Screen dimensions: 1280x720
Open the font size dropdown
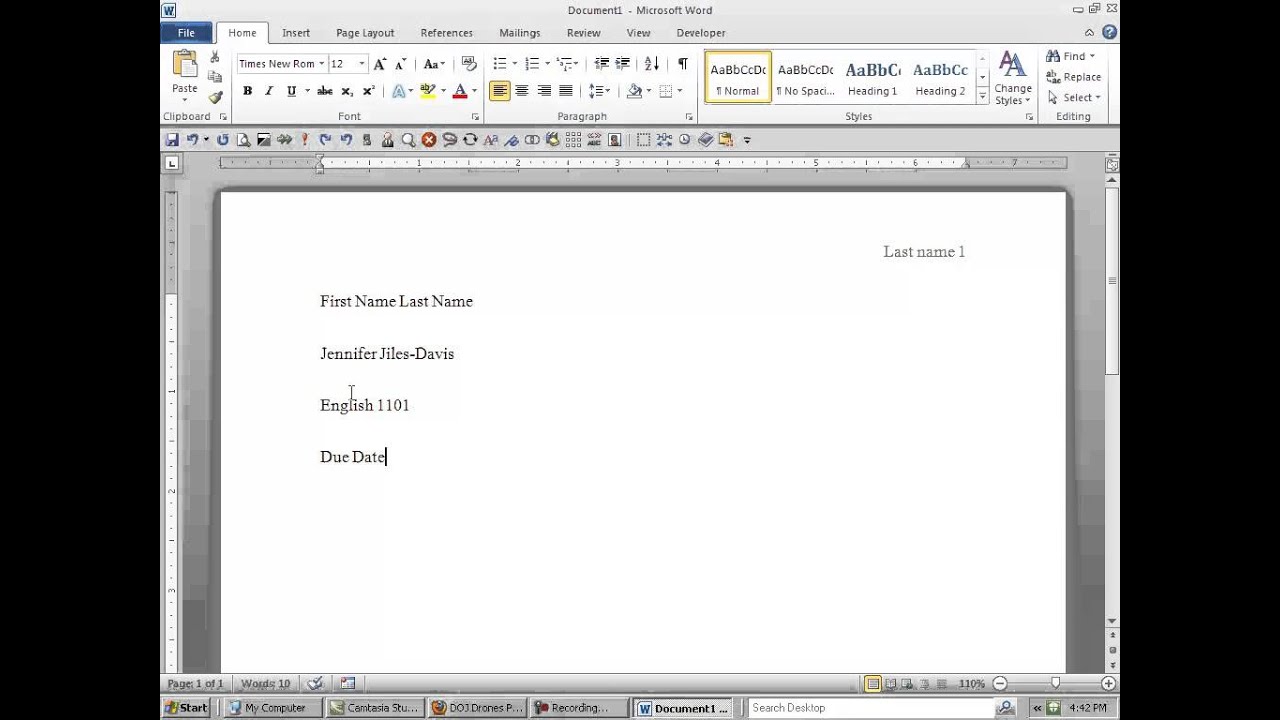(x=362, y=64)
